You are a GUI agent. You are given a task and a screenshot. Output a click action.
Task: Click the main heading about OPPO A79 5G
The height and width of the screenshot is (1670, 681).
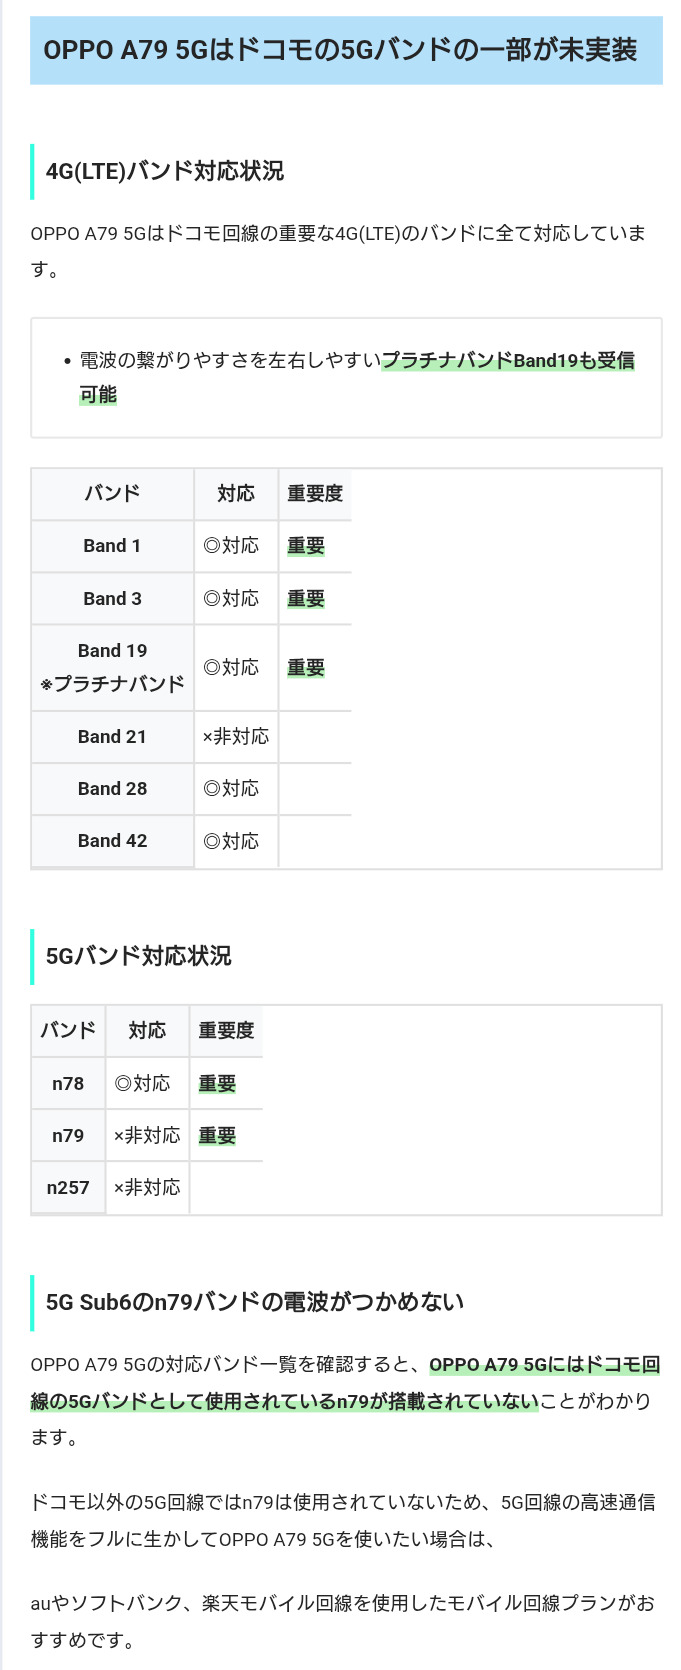(x=340, y=50)
